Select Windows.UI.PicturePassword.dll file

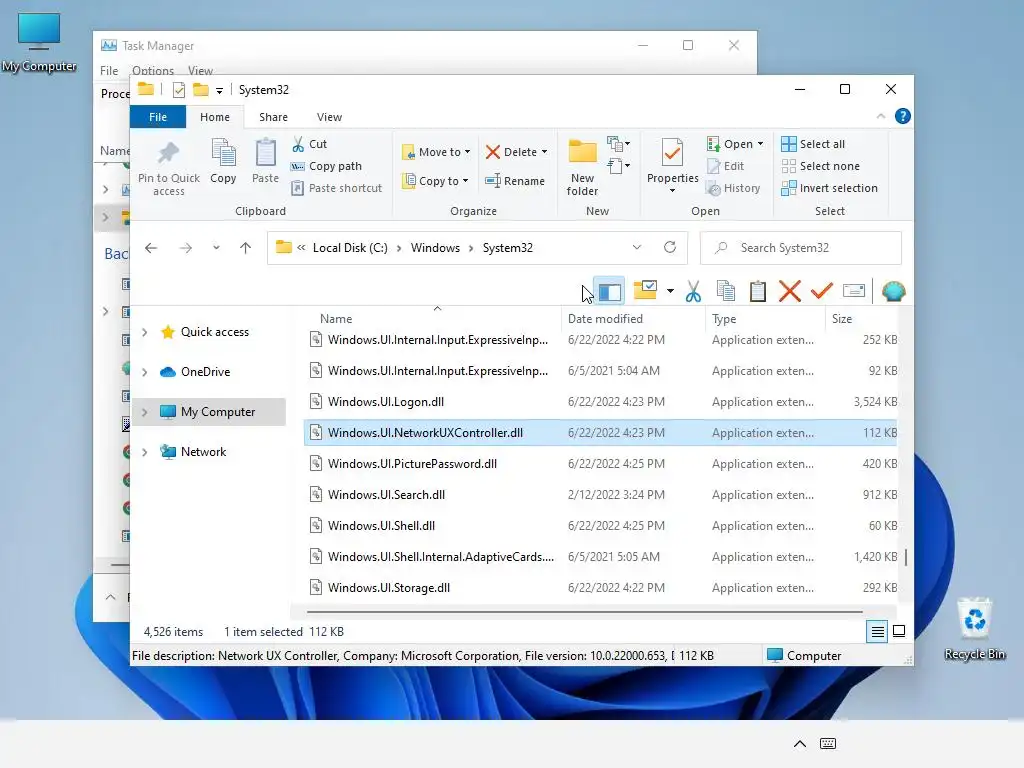600,464
